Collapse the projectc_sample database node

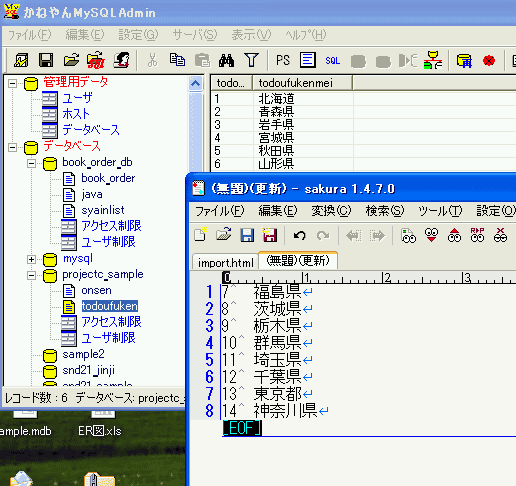(x=31, y=275)
